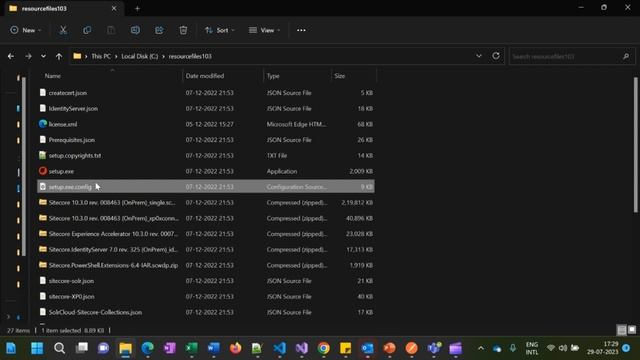Go back with the back arrow

coord(11,56)
